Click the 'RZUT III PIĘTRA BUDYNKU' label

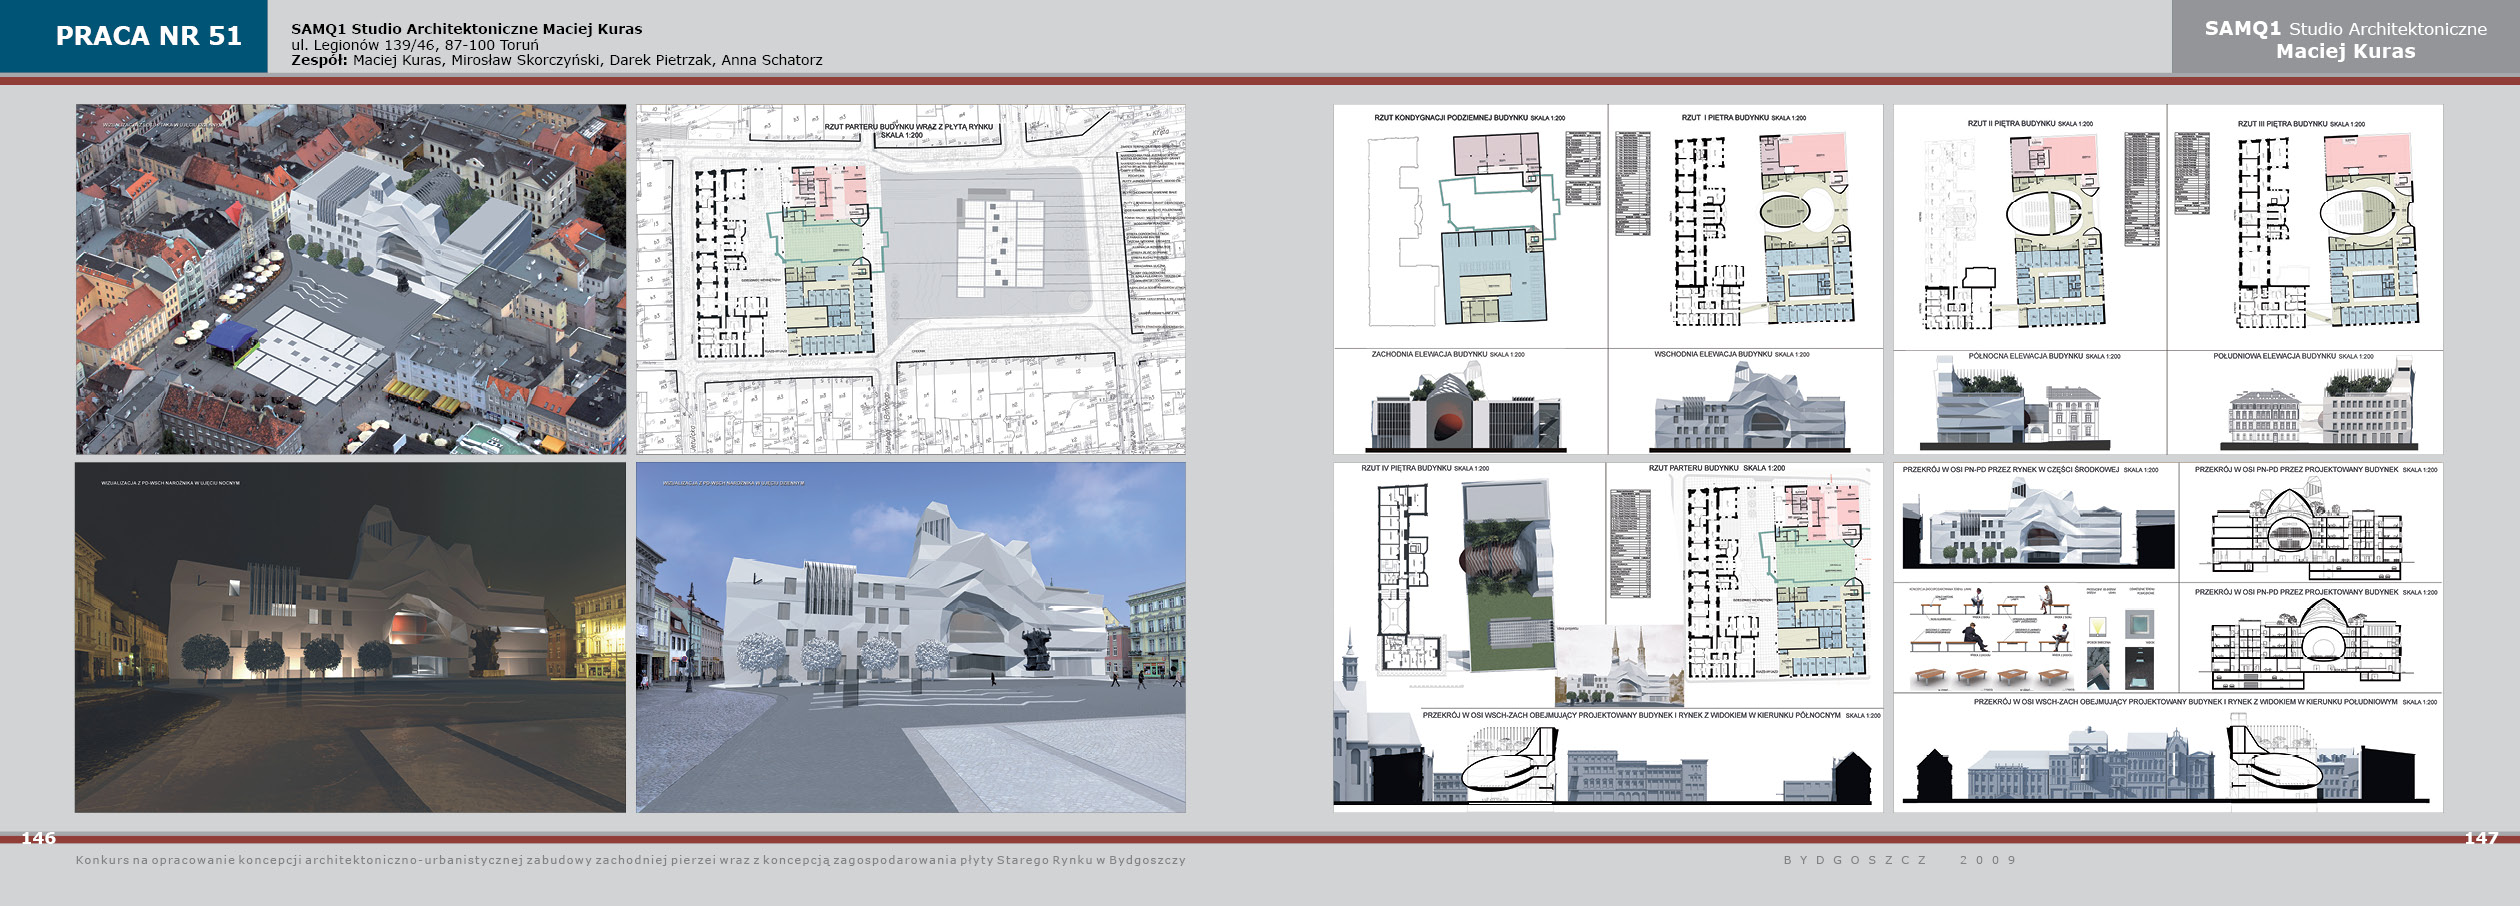tap(2301, 124)
